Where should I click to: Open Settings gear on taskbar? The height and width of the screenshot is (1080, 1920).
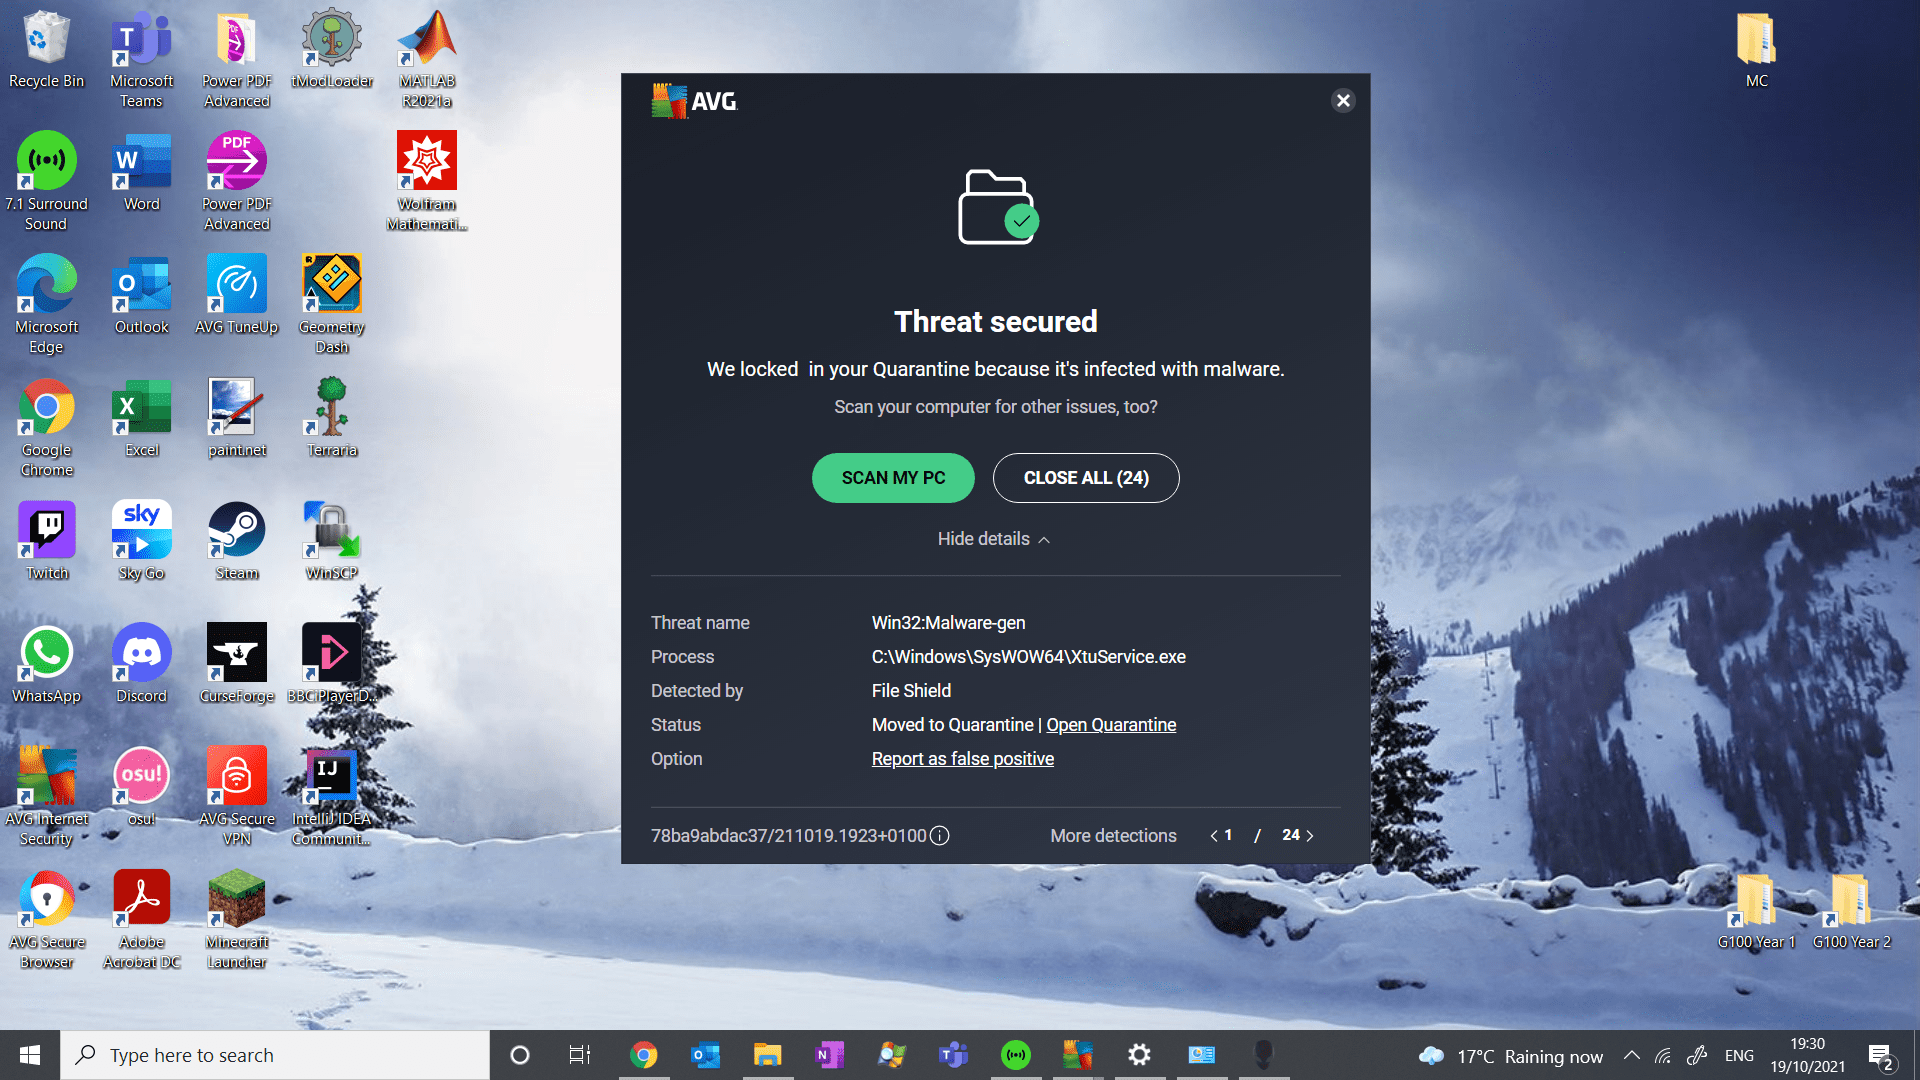click(x=1139, y=1055)
